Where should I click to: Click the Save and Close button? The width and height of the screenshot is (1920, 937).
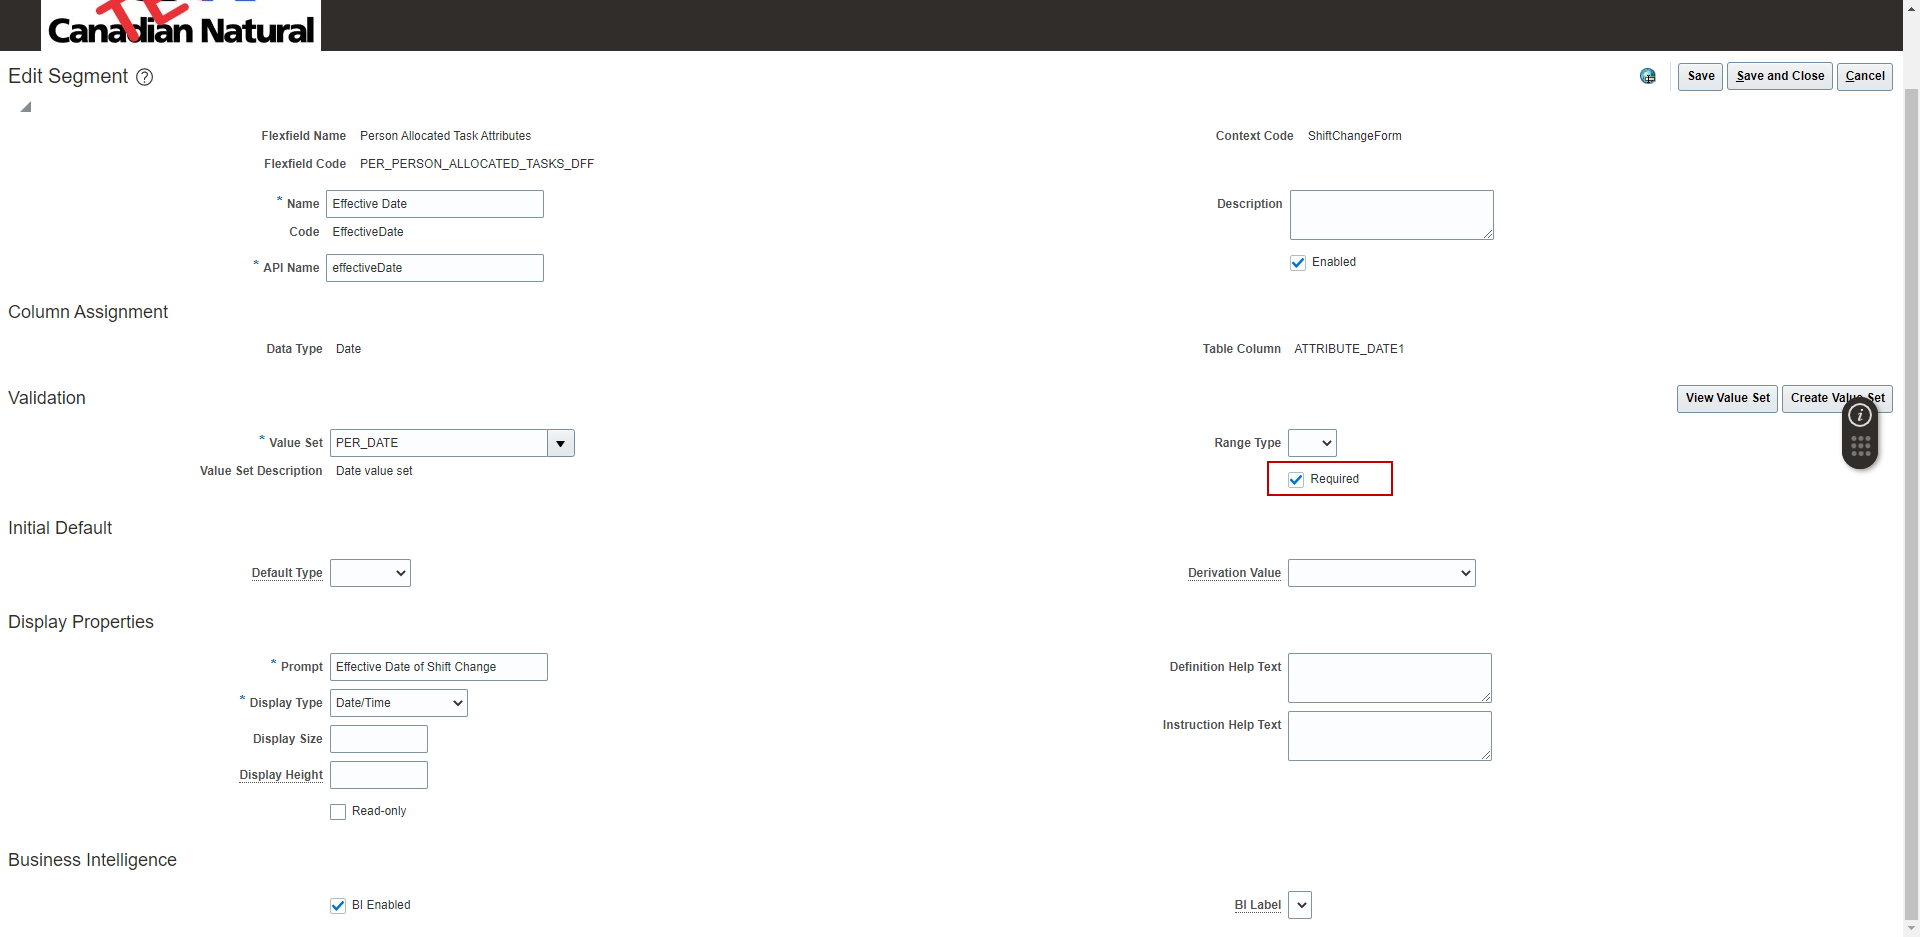pos(1779,76)
